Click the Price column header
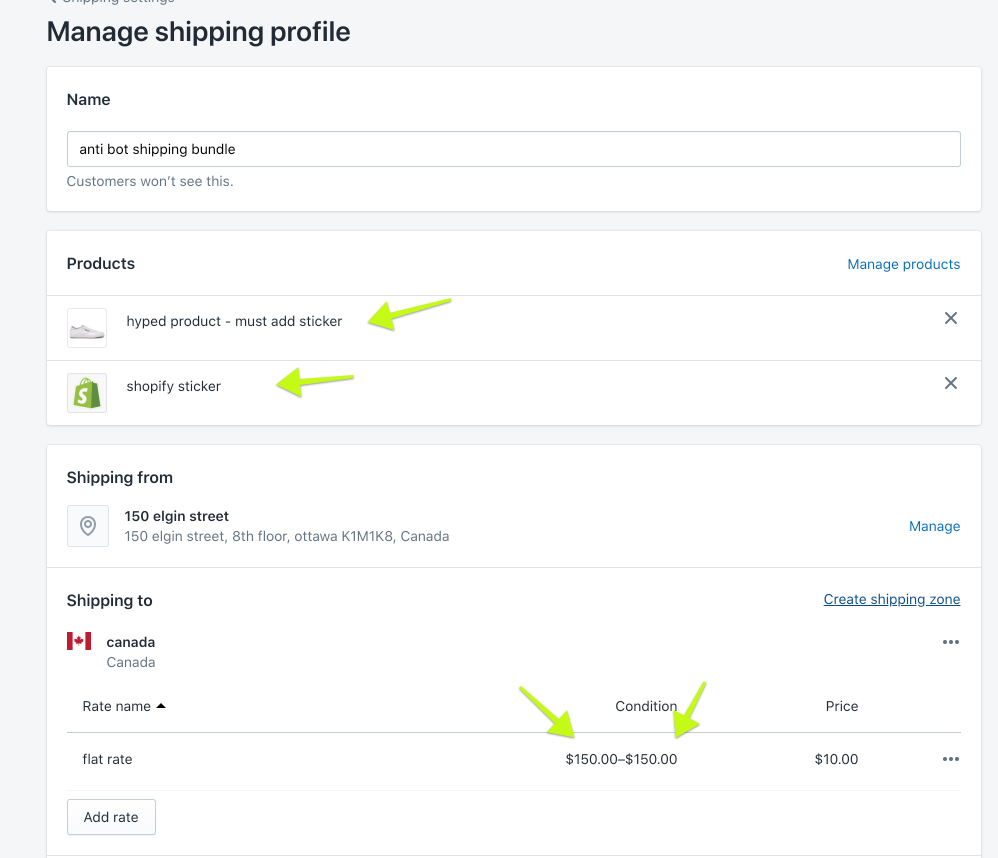Screen dimensions: 998x858 coord(841,706)
